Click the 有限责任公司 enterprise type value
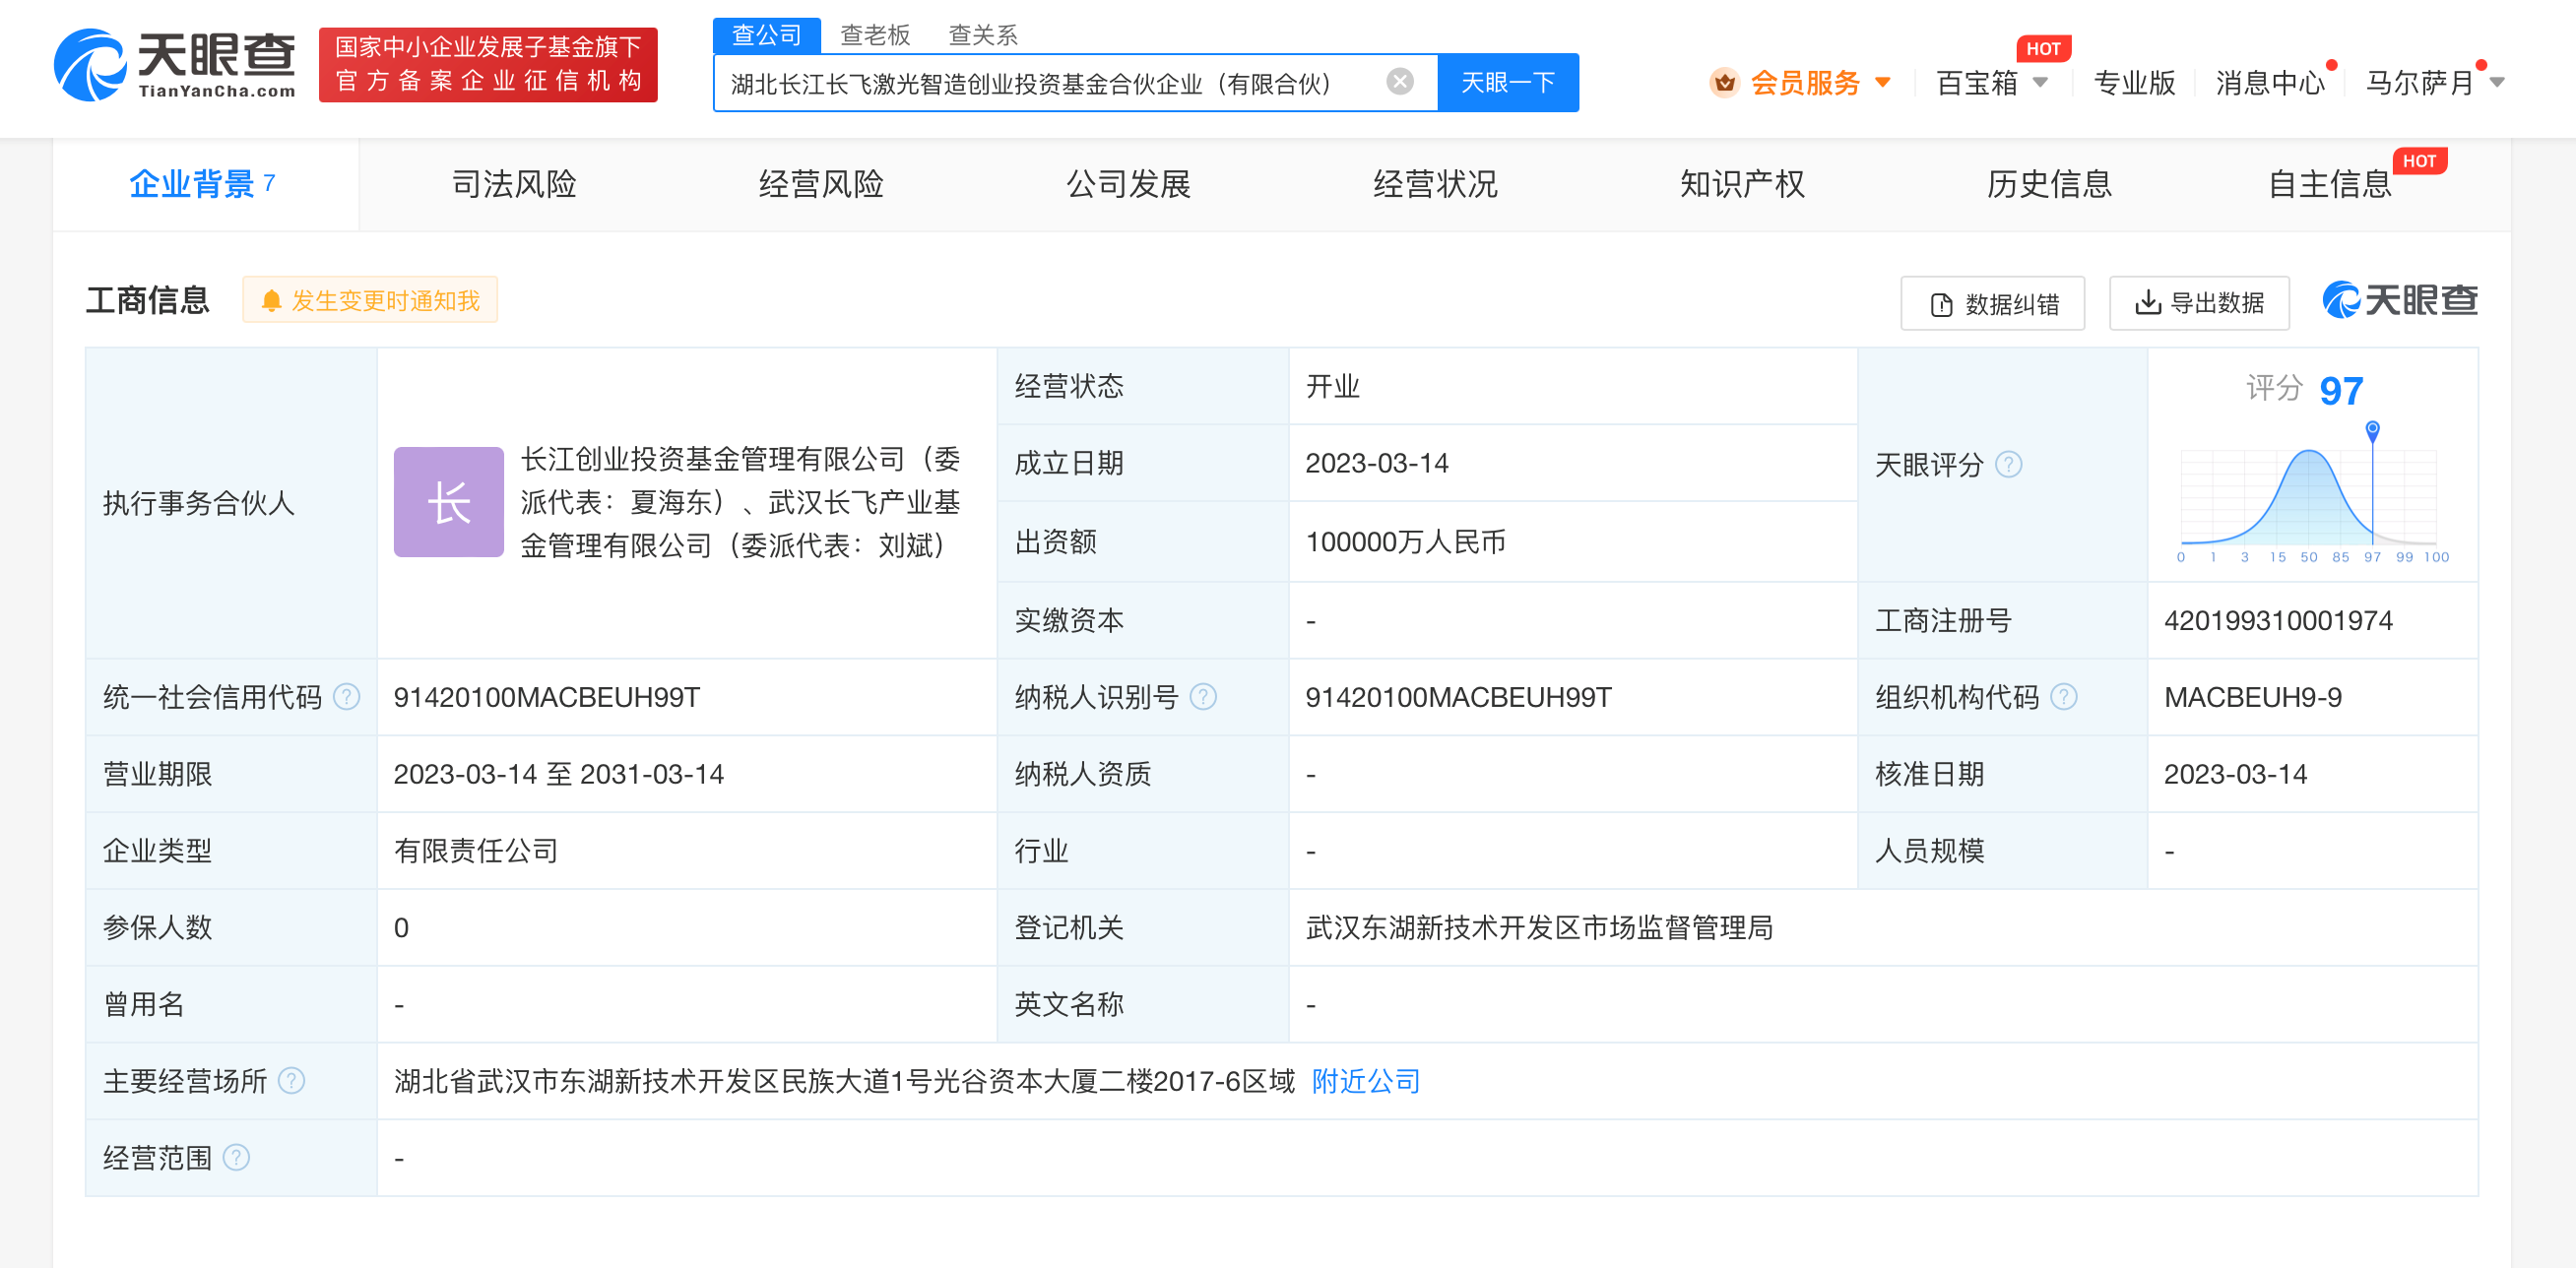 point(476,851)
